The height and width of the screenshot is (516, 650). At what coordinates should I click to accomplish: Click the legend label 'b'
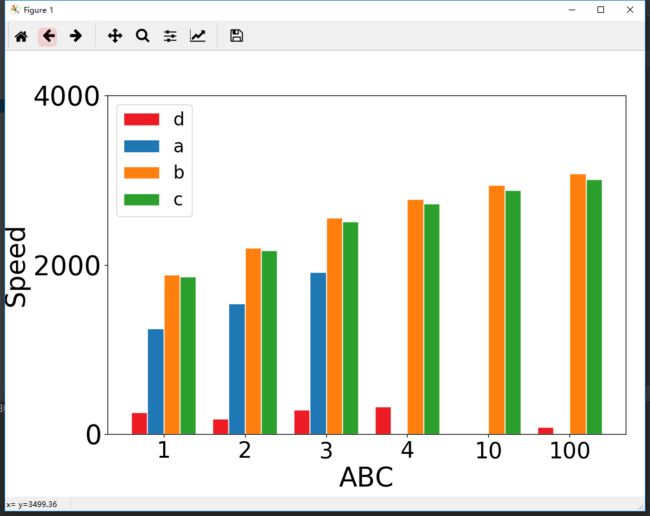(179, 172)
